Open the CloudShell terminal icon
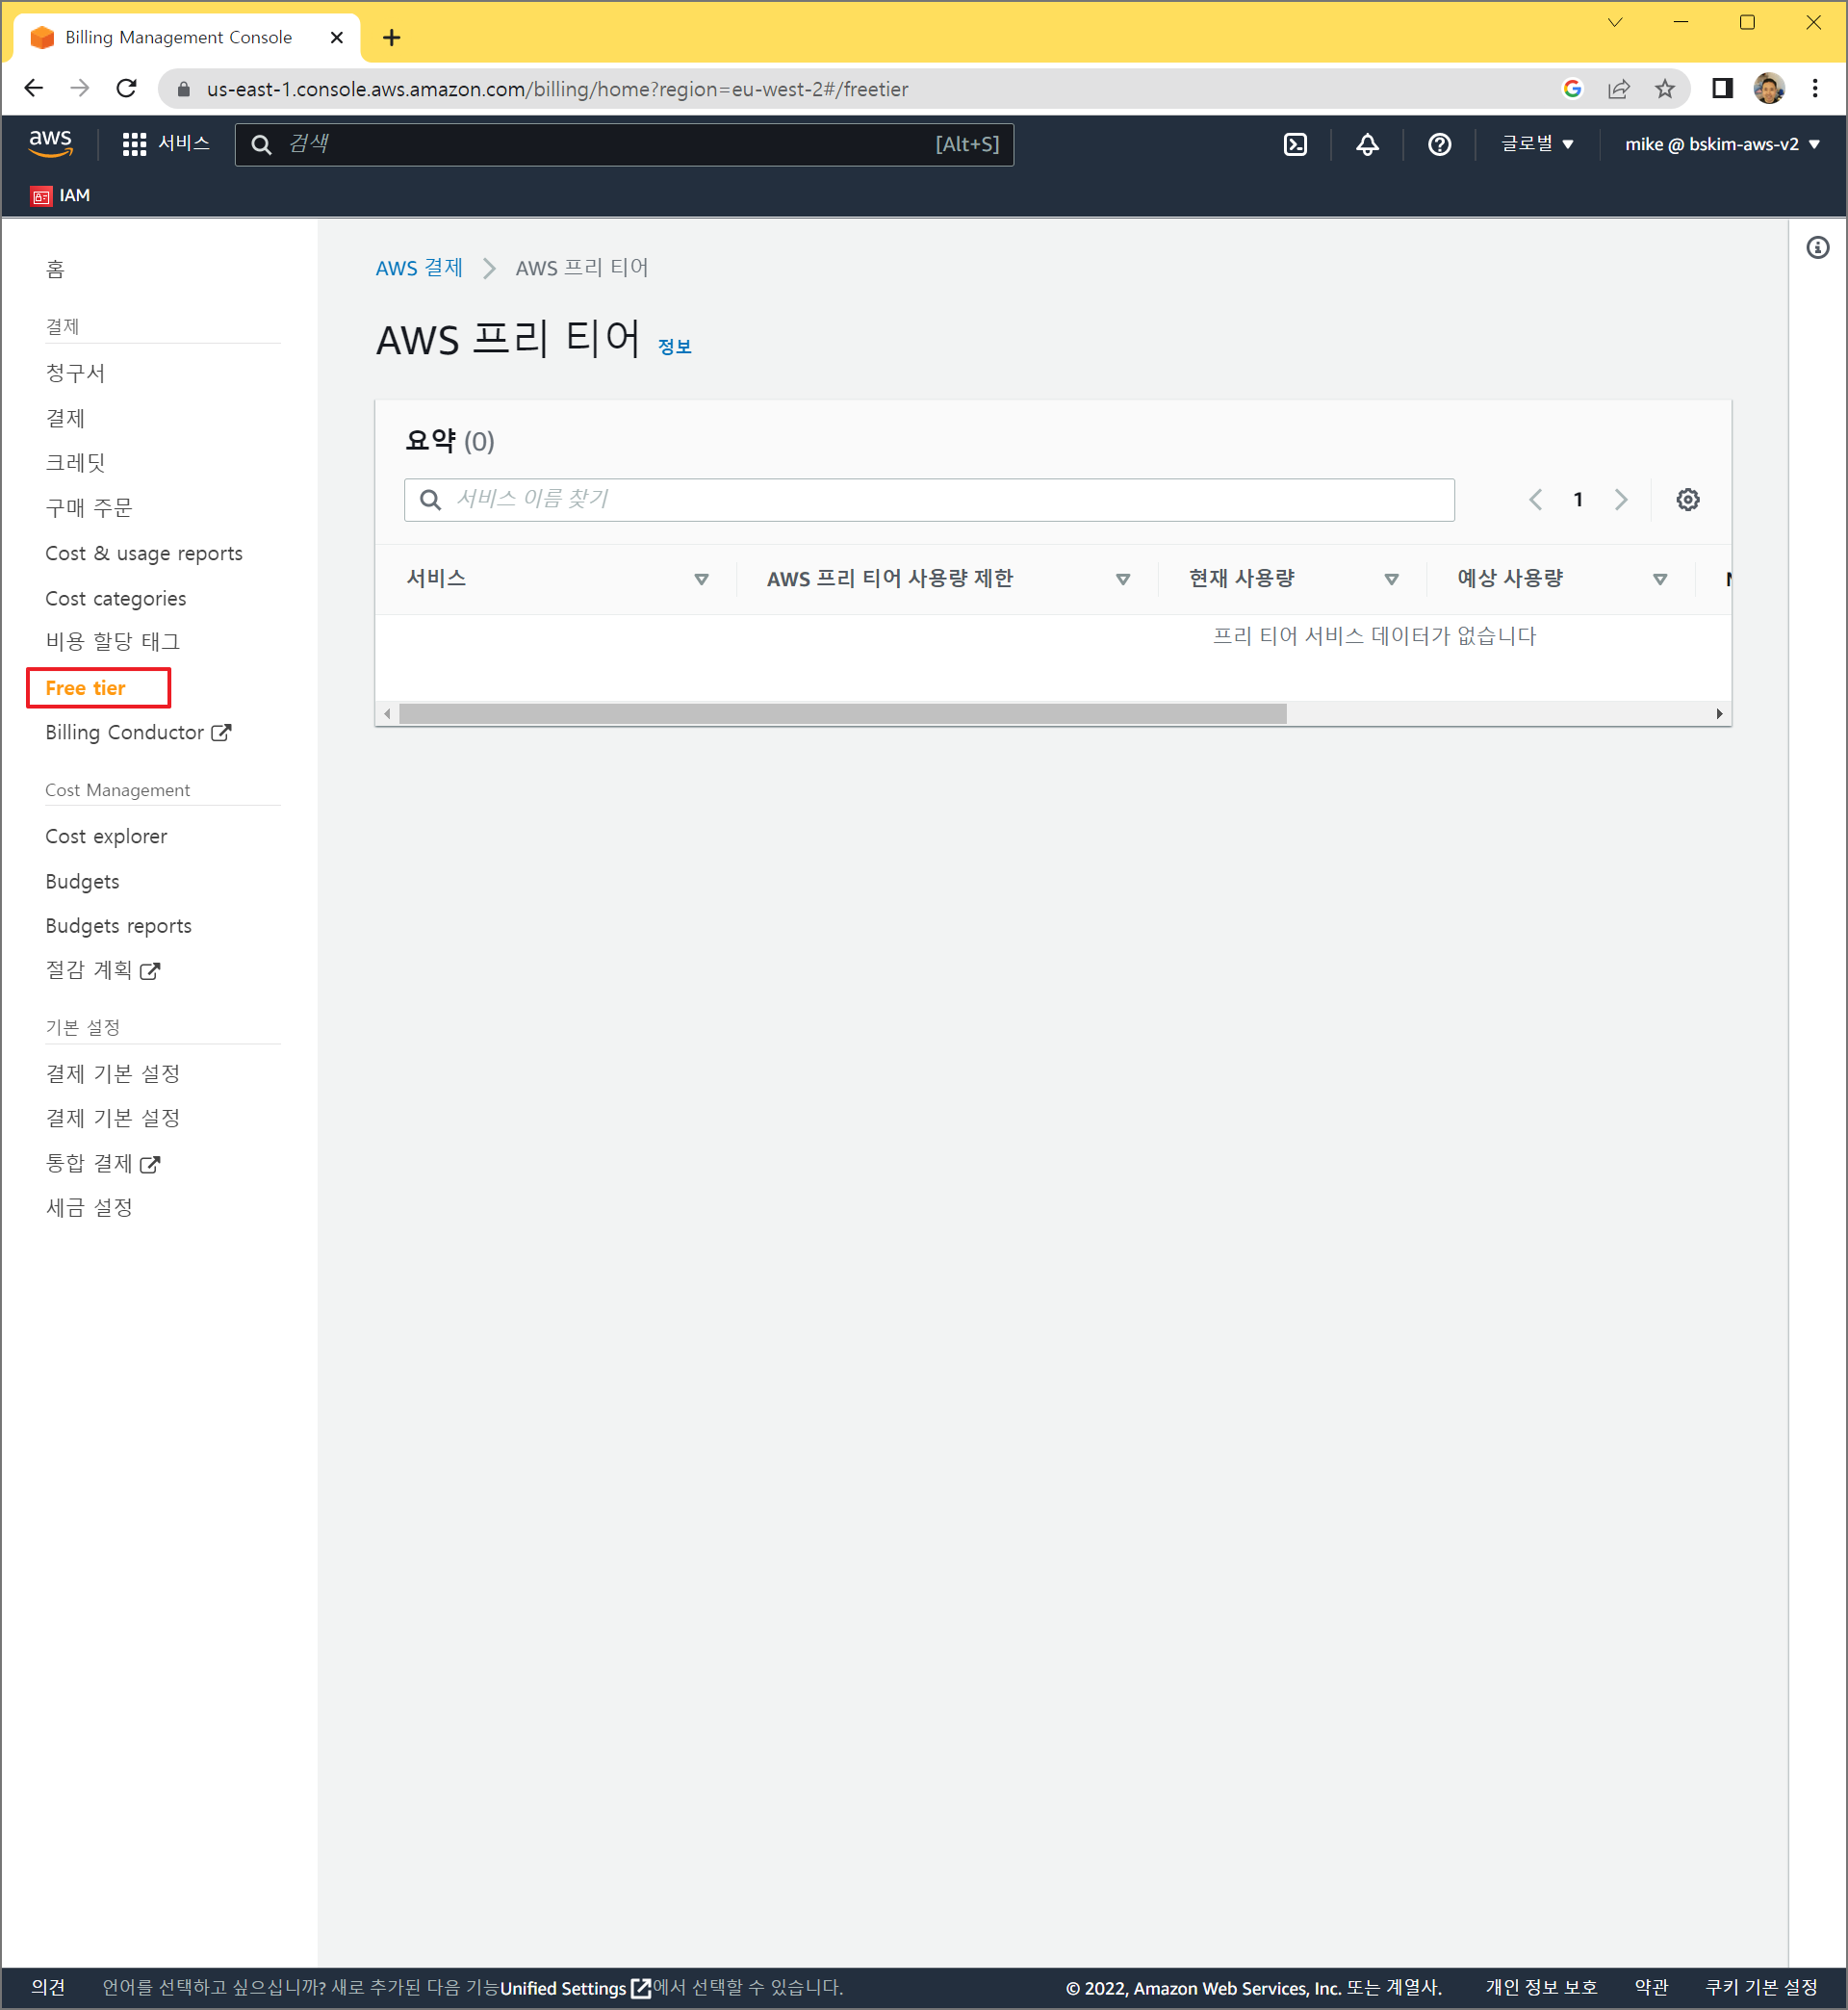 (x=1295, y=144)
